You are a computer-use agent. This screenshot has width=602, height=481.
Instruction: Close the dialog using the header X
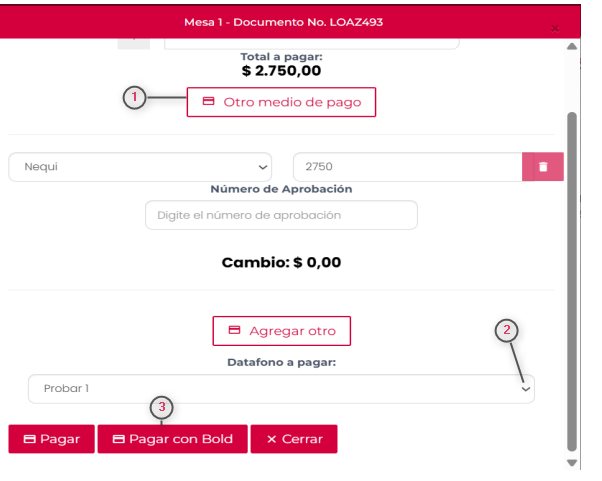[556, 29]
